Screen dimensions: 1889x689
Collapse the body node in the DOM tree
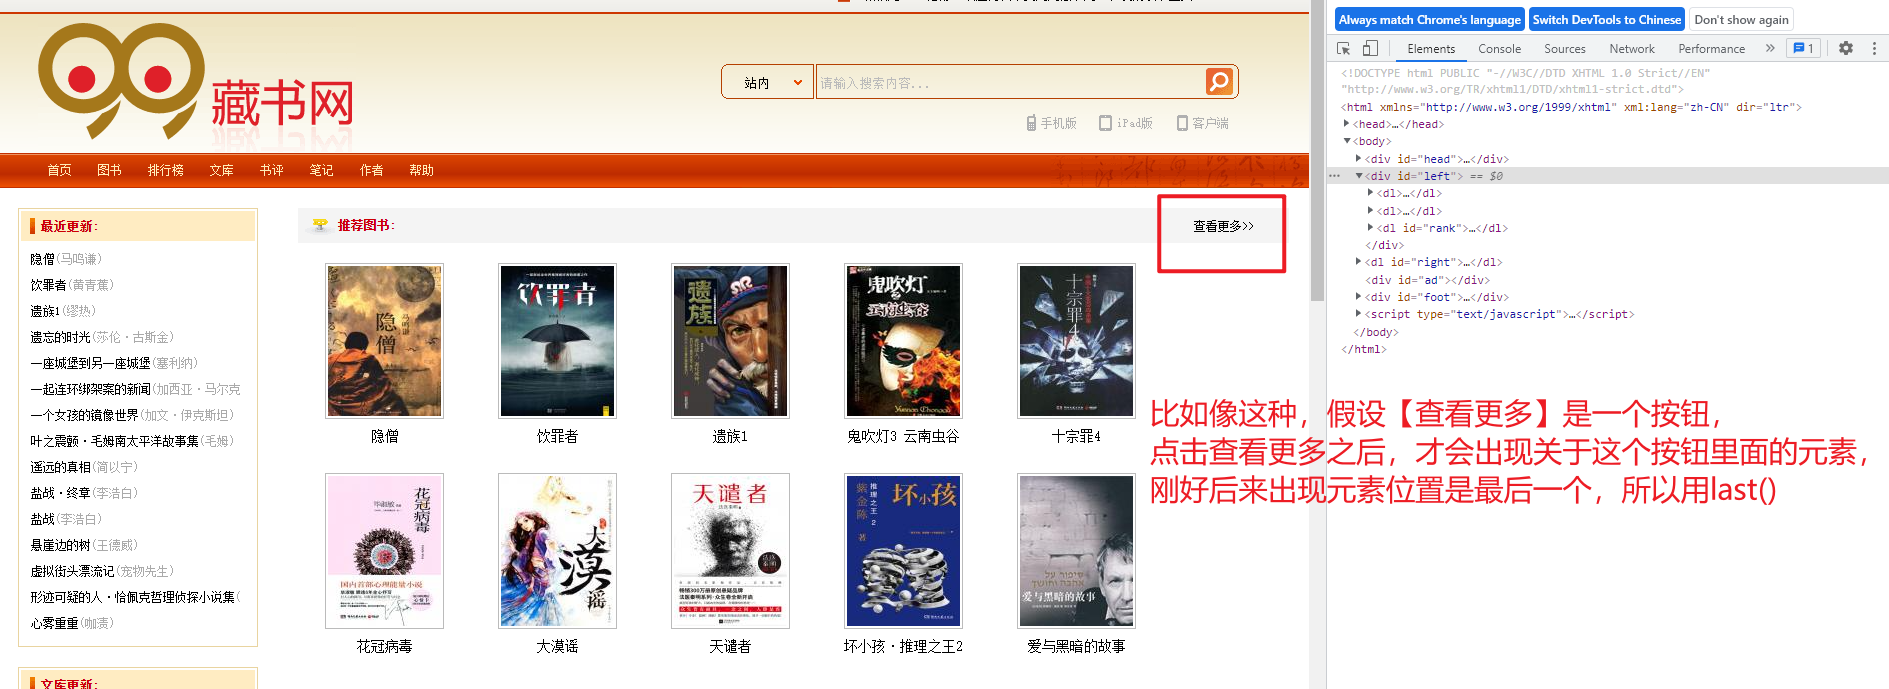pos(1347,141)
